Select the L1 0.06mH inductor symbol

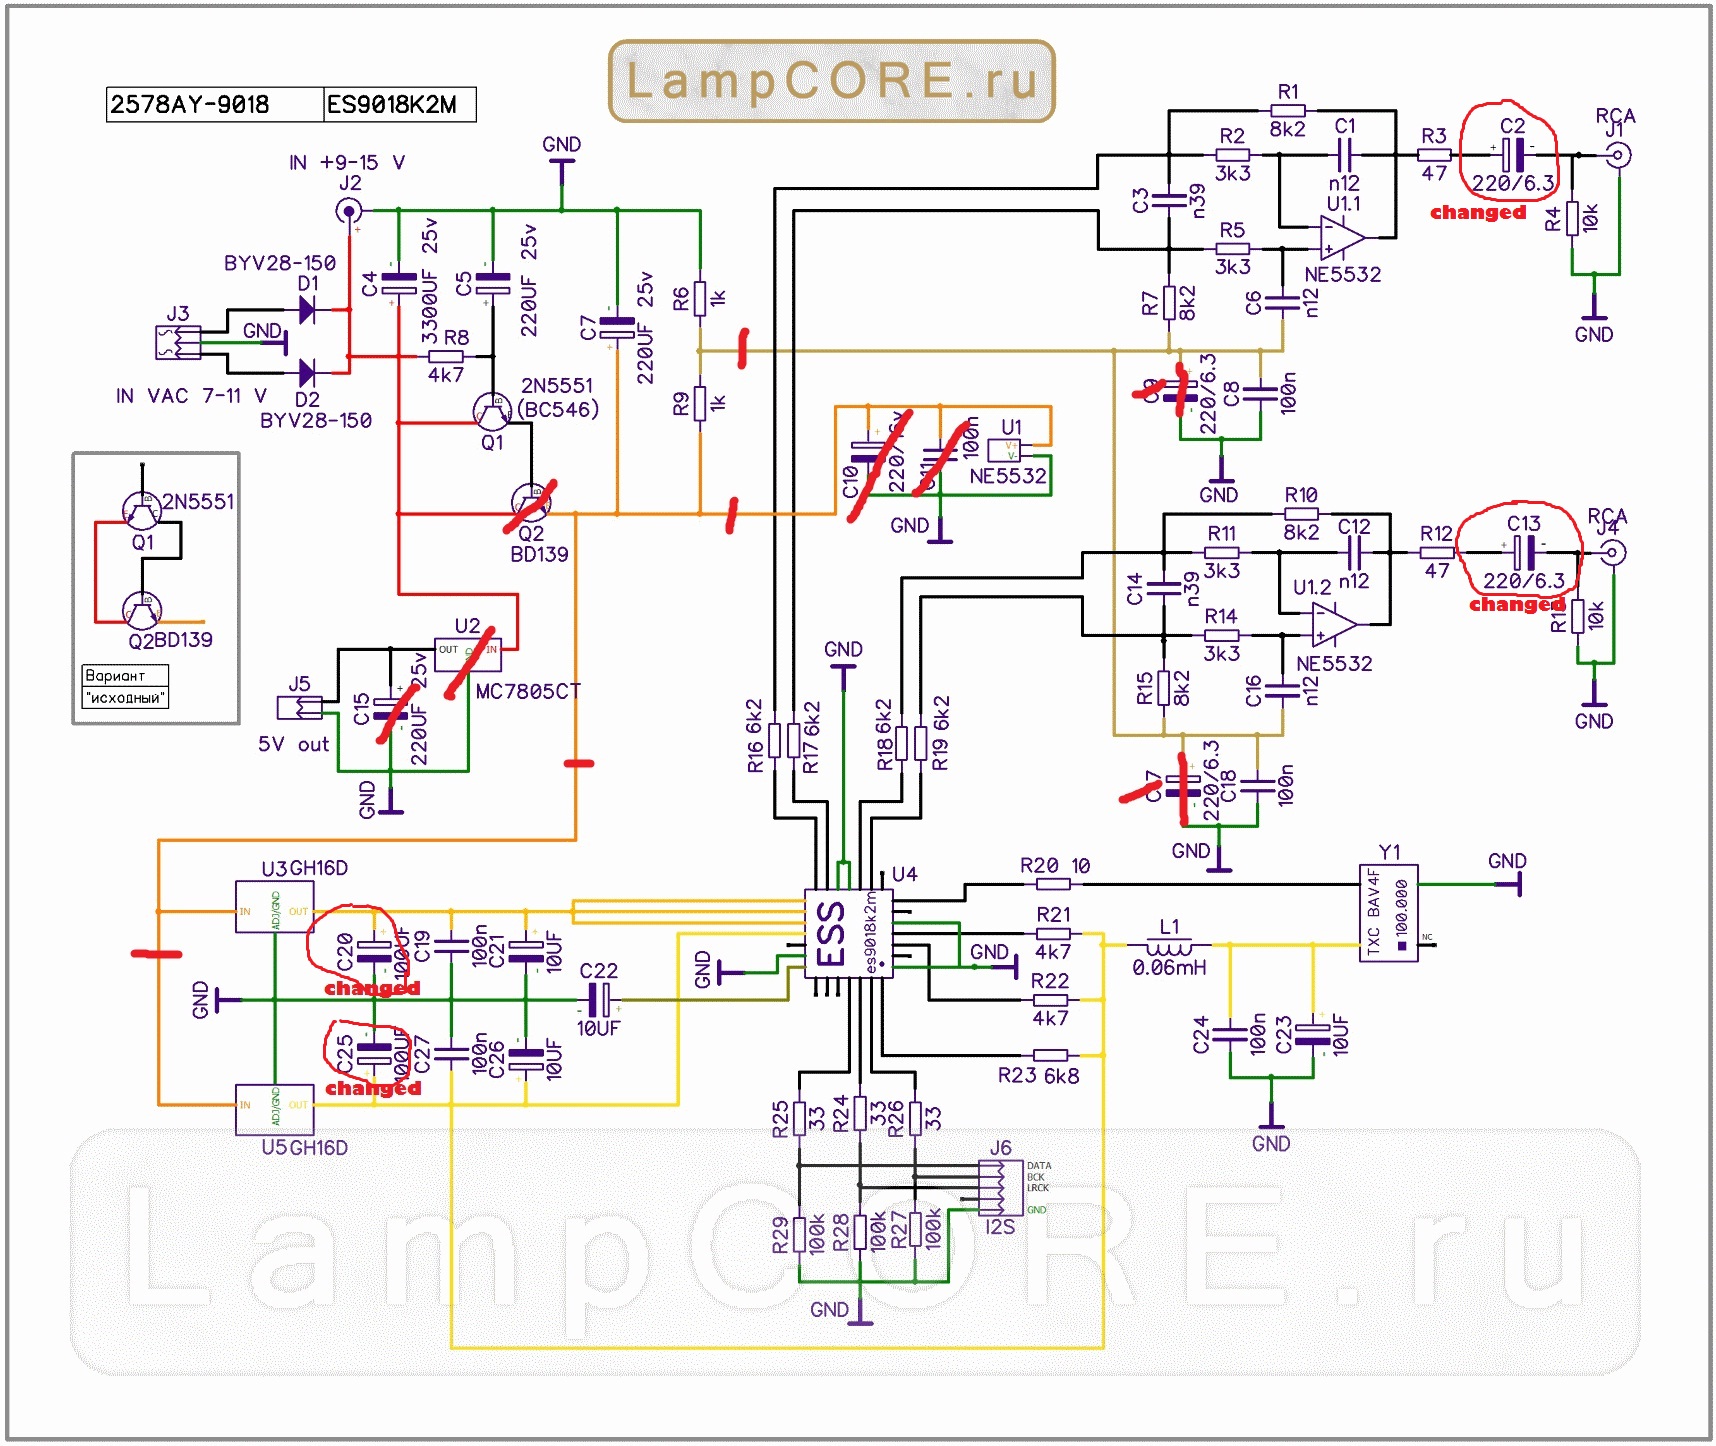(x=1169, y=945)
